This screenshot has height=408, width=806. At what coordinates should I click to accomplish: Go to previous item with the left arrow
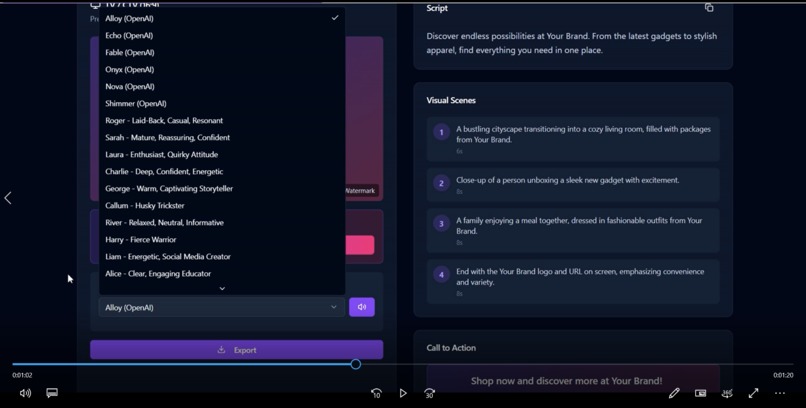click(8, 198)
